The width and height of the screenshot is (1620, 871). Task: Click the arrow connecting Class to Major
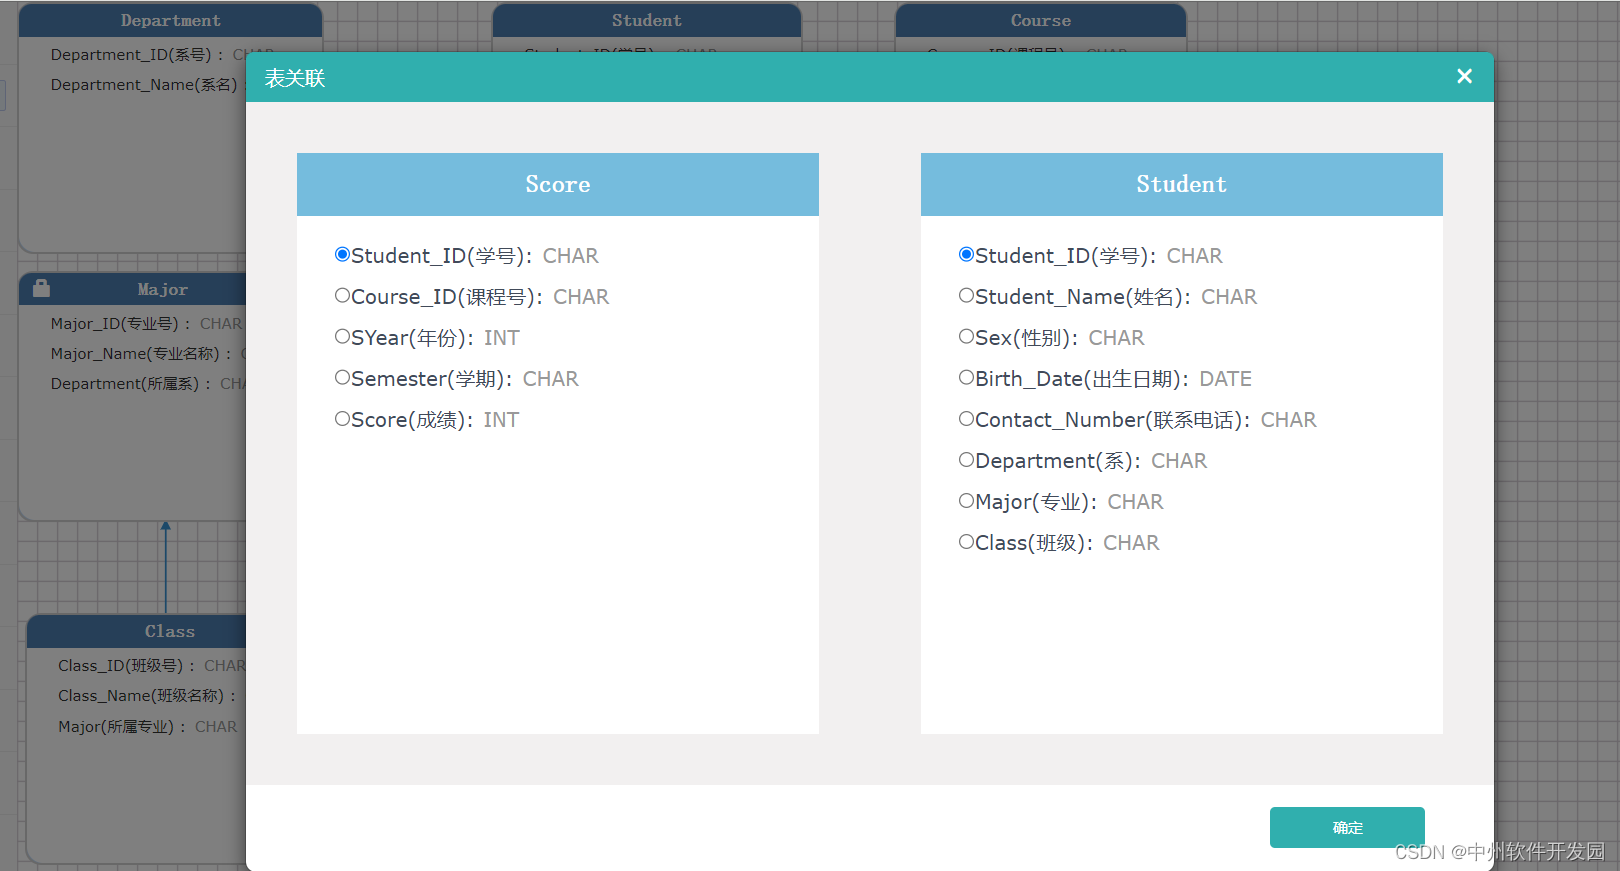166,567
